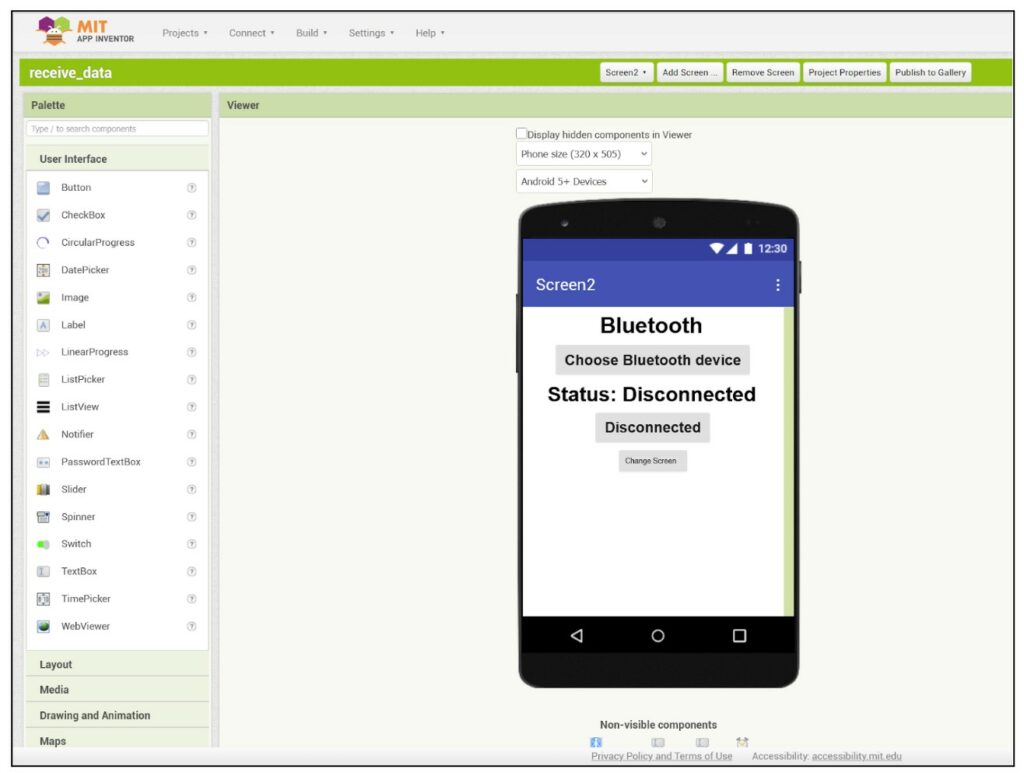Image resolution: width=1024 pixels, height=773 pixels.
Task: Pick the PasswordTextBox component
Action: click(101, 462)
